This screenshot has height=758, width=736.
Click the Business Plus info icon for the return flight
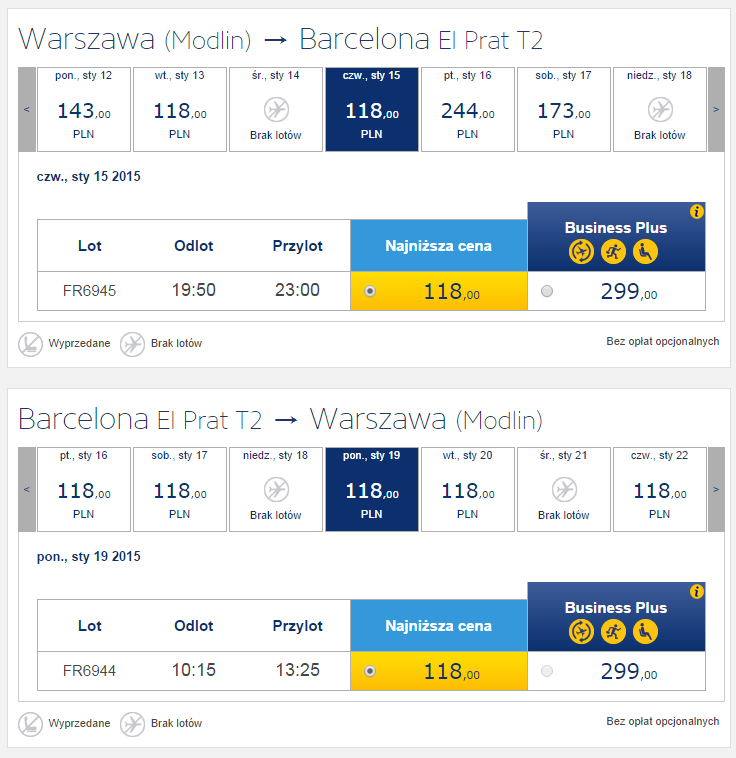coord(696,591)
